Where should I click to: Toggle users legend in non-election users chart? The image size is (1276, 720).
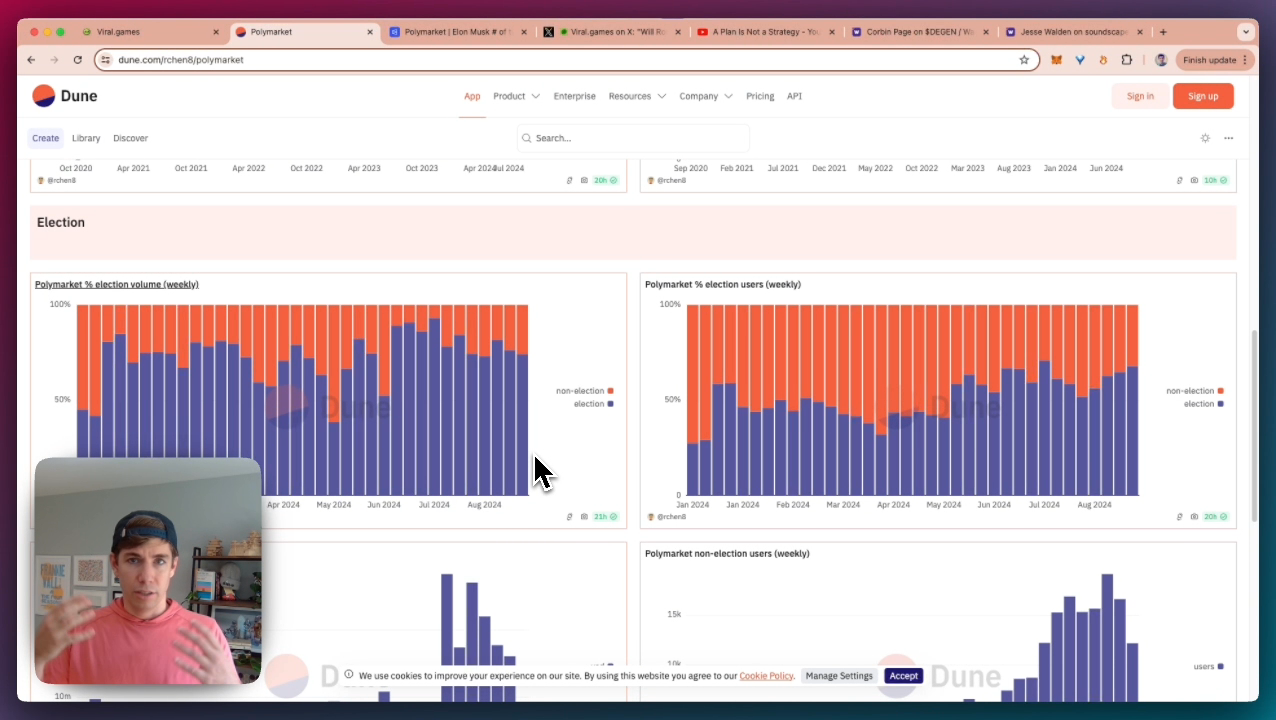(x=1208, y=666)
